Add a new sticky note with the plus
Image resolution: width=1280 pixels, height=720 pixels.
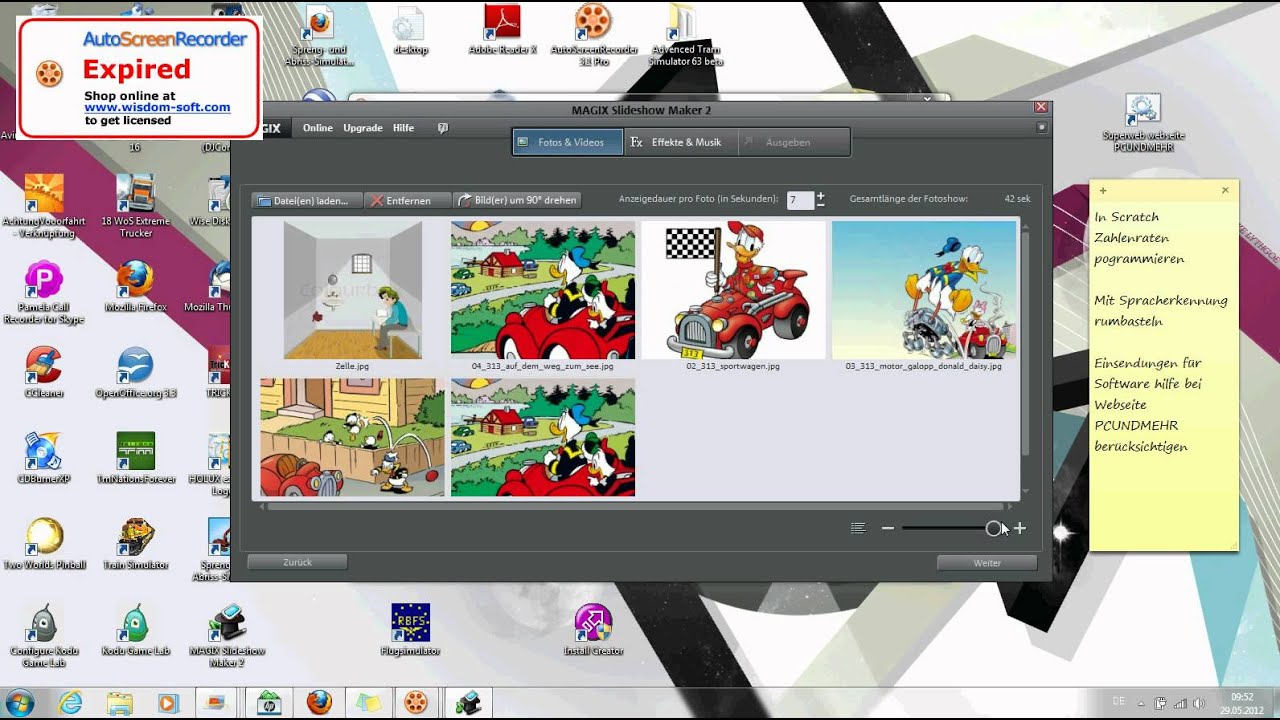(1103, 190)
